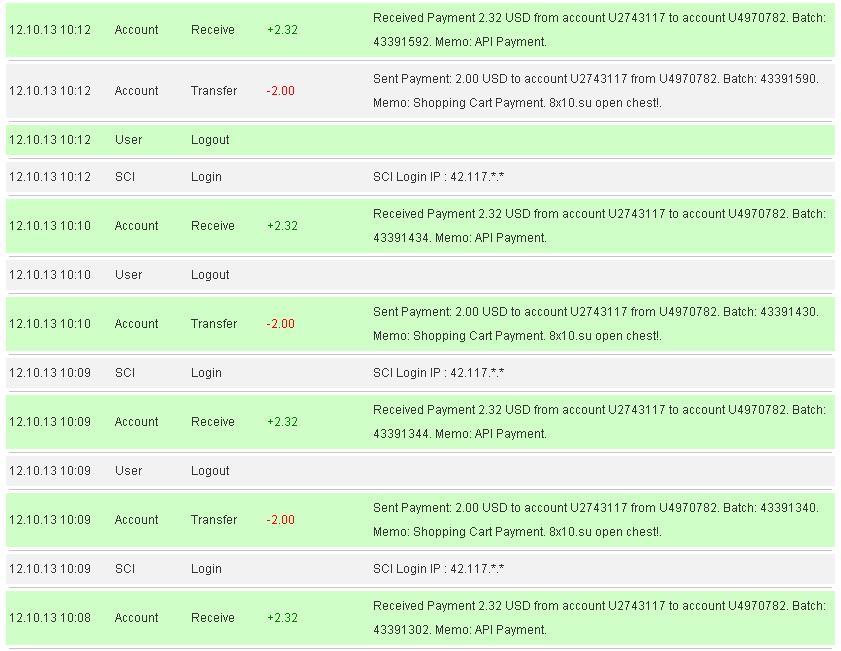
Task: Open the sent payment description, batch 43391340
Action: 595,520
